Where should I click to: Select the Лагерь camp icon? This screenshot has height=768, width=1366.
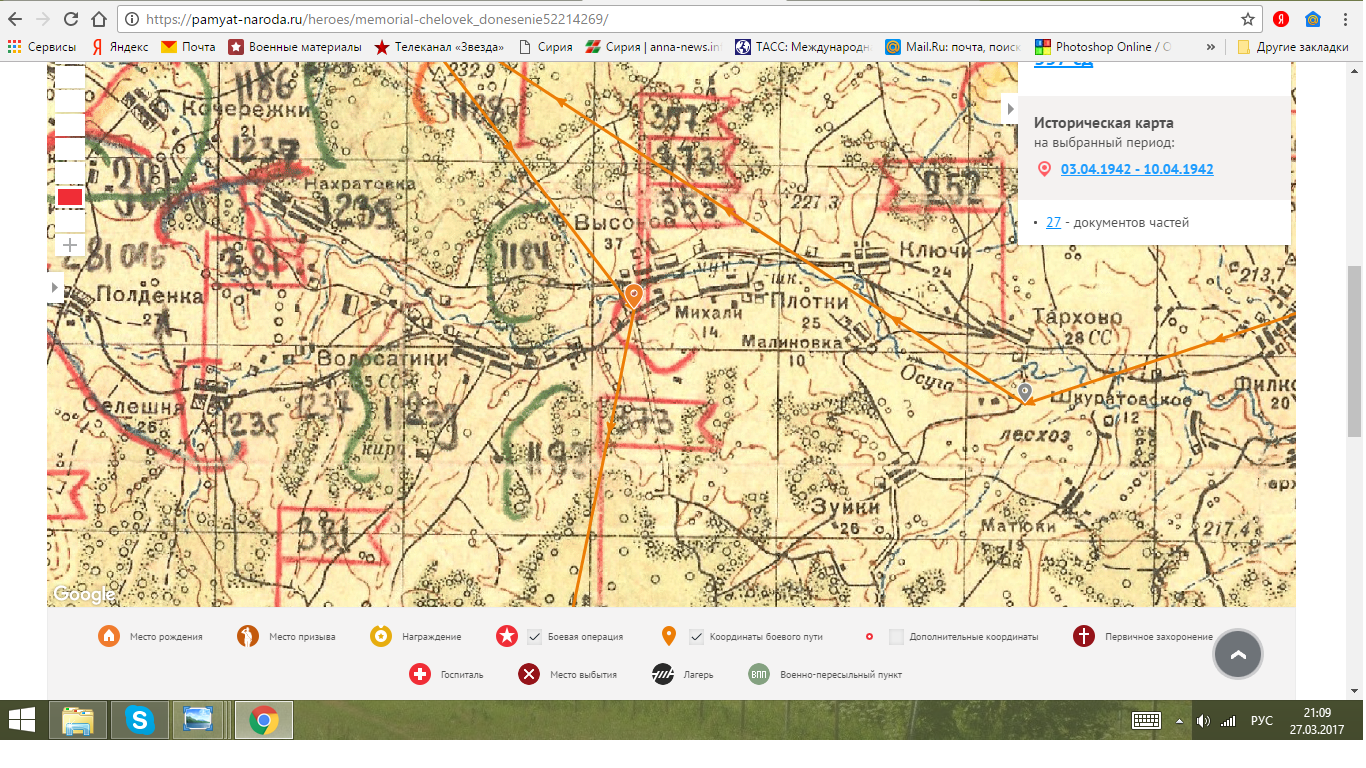[663, 674]
